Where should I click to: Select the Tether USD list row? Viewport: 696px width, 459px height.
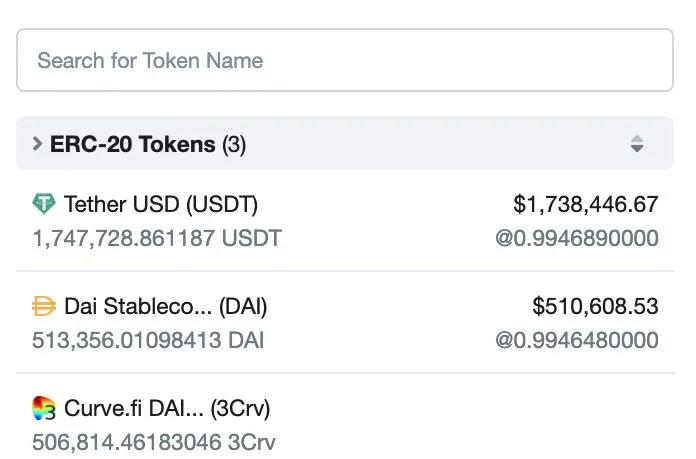345,221
